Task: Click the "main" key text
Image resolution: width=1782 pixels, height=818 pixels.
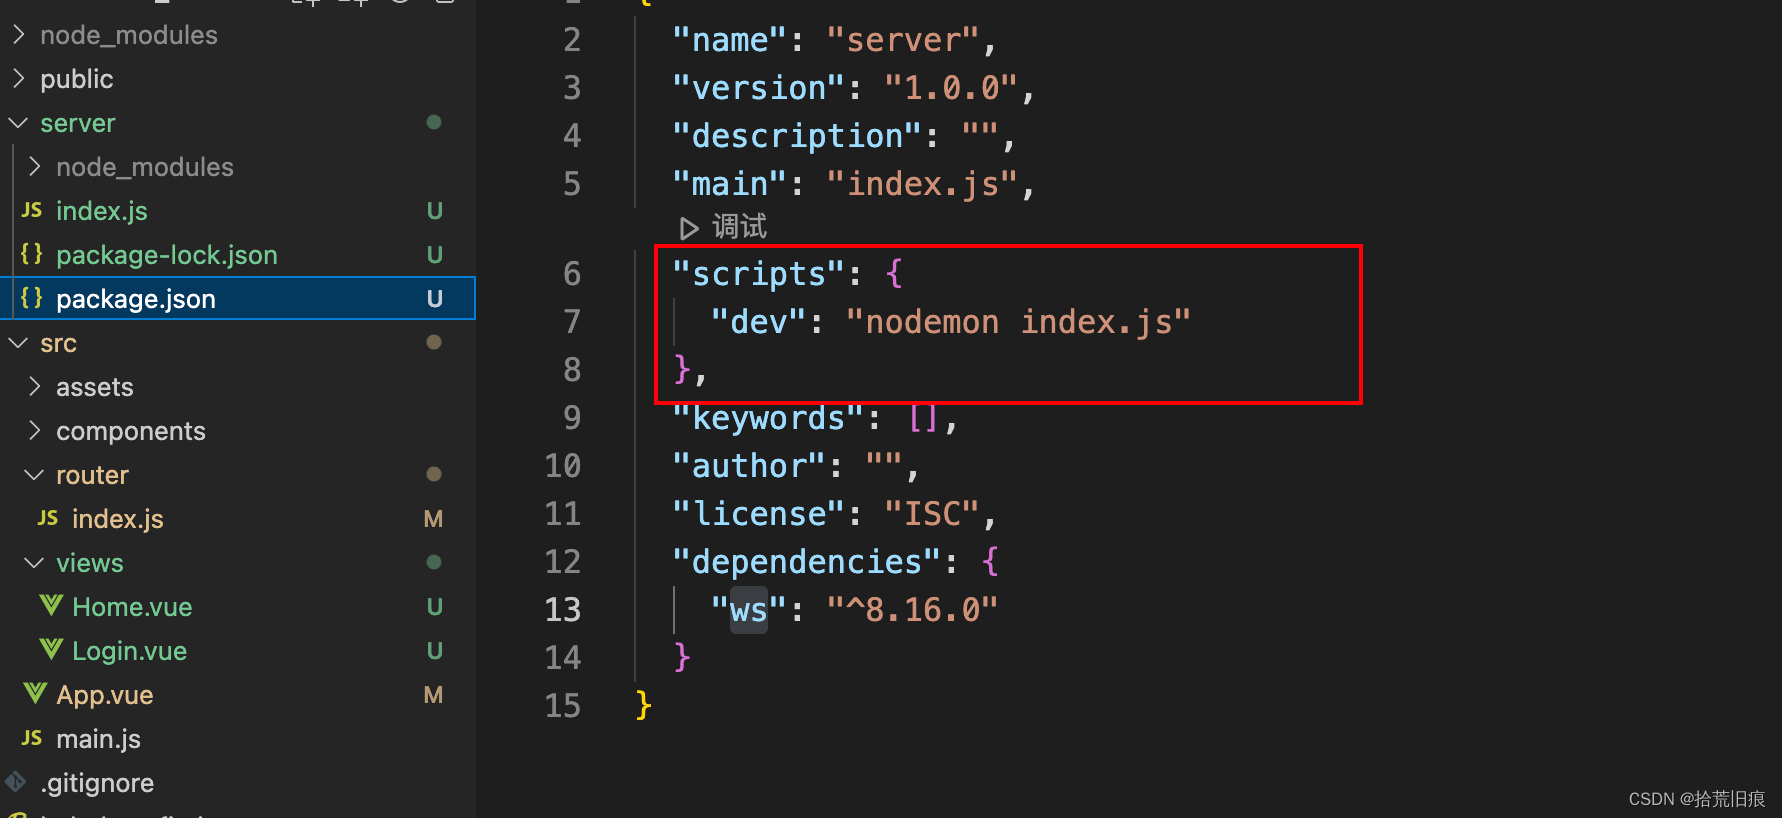Action: tap(730, 184)
